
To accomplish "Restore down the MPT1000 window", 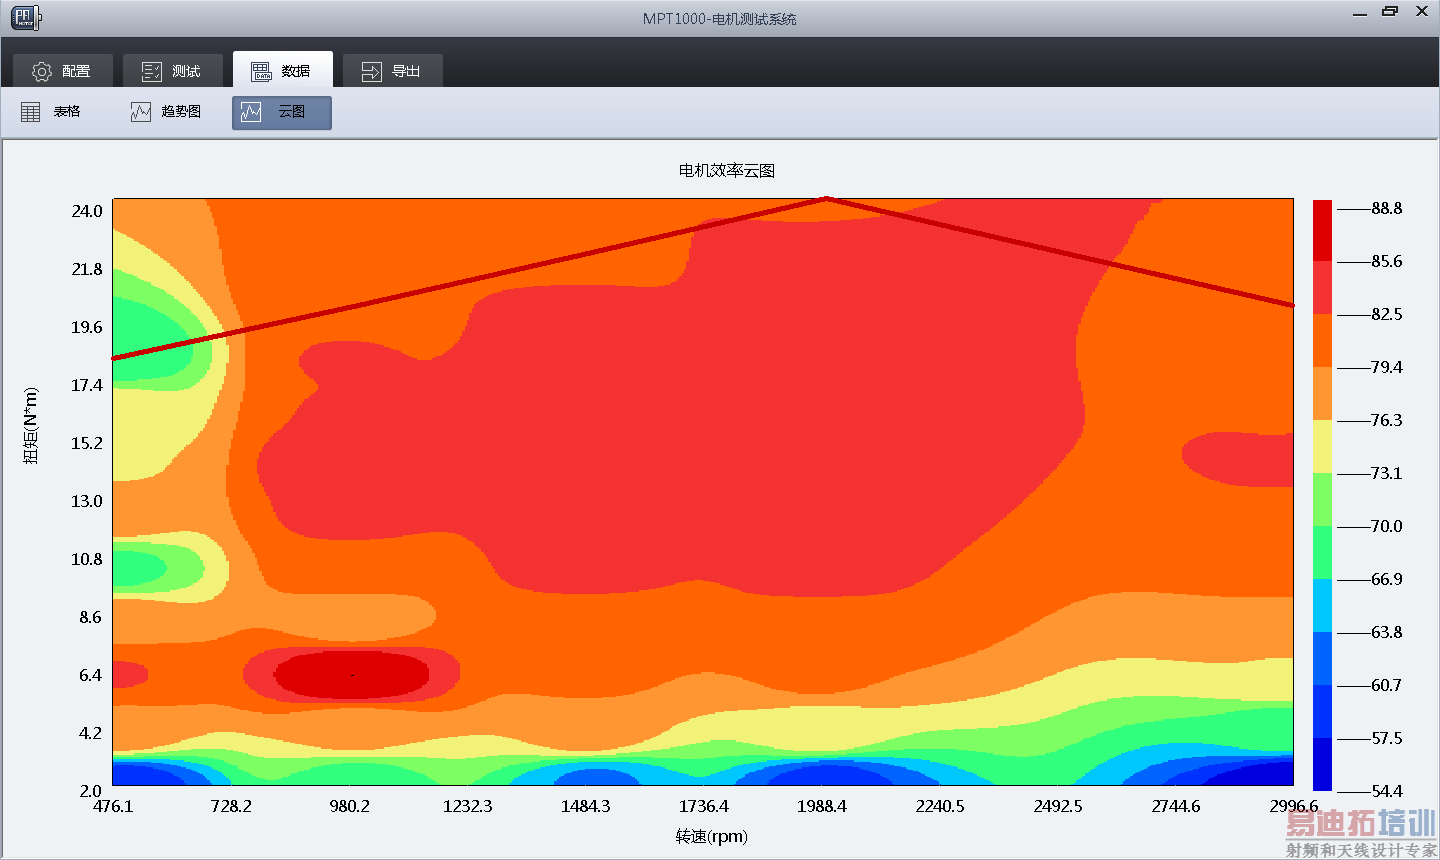I will pyautogui.click(x=1390, y=12).
